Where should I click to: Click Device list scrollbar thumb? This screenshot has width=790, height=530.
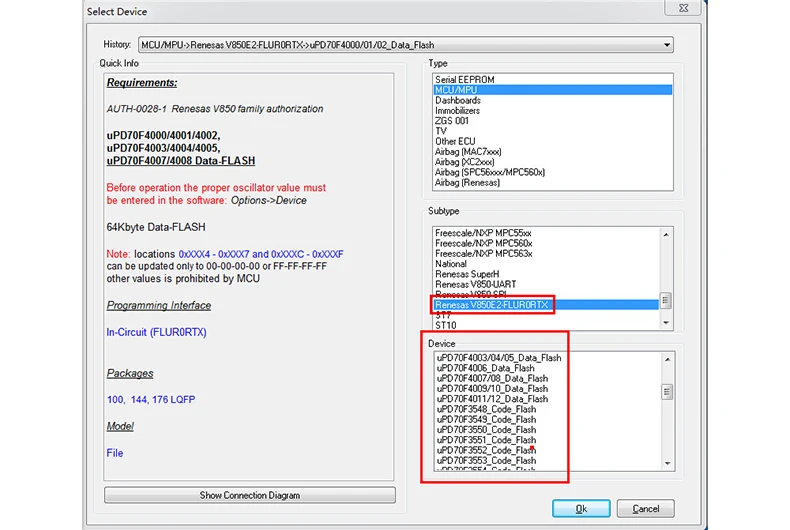[667, 392]
